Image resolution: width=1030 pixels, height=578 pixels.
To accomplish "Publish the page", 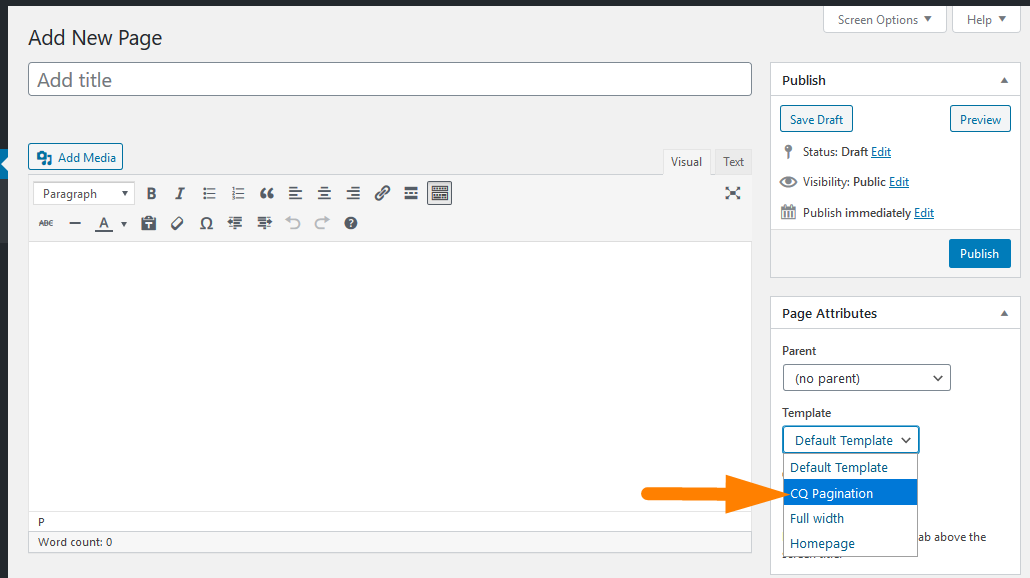I will [x=979, y=254].
